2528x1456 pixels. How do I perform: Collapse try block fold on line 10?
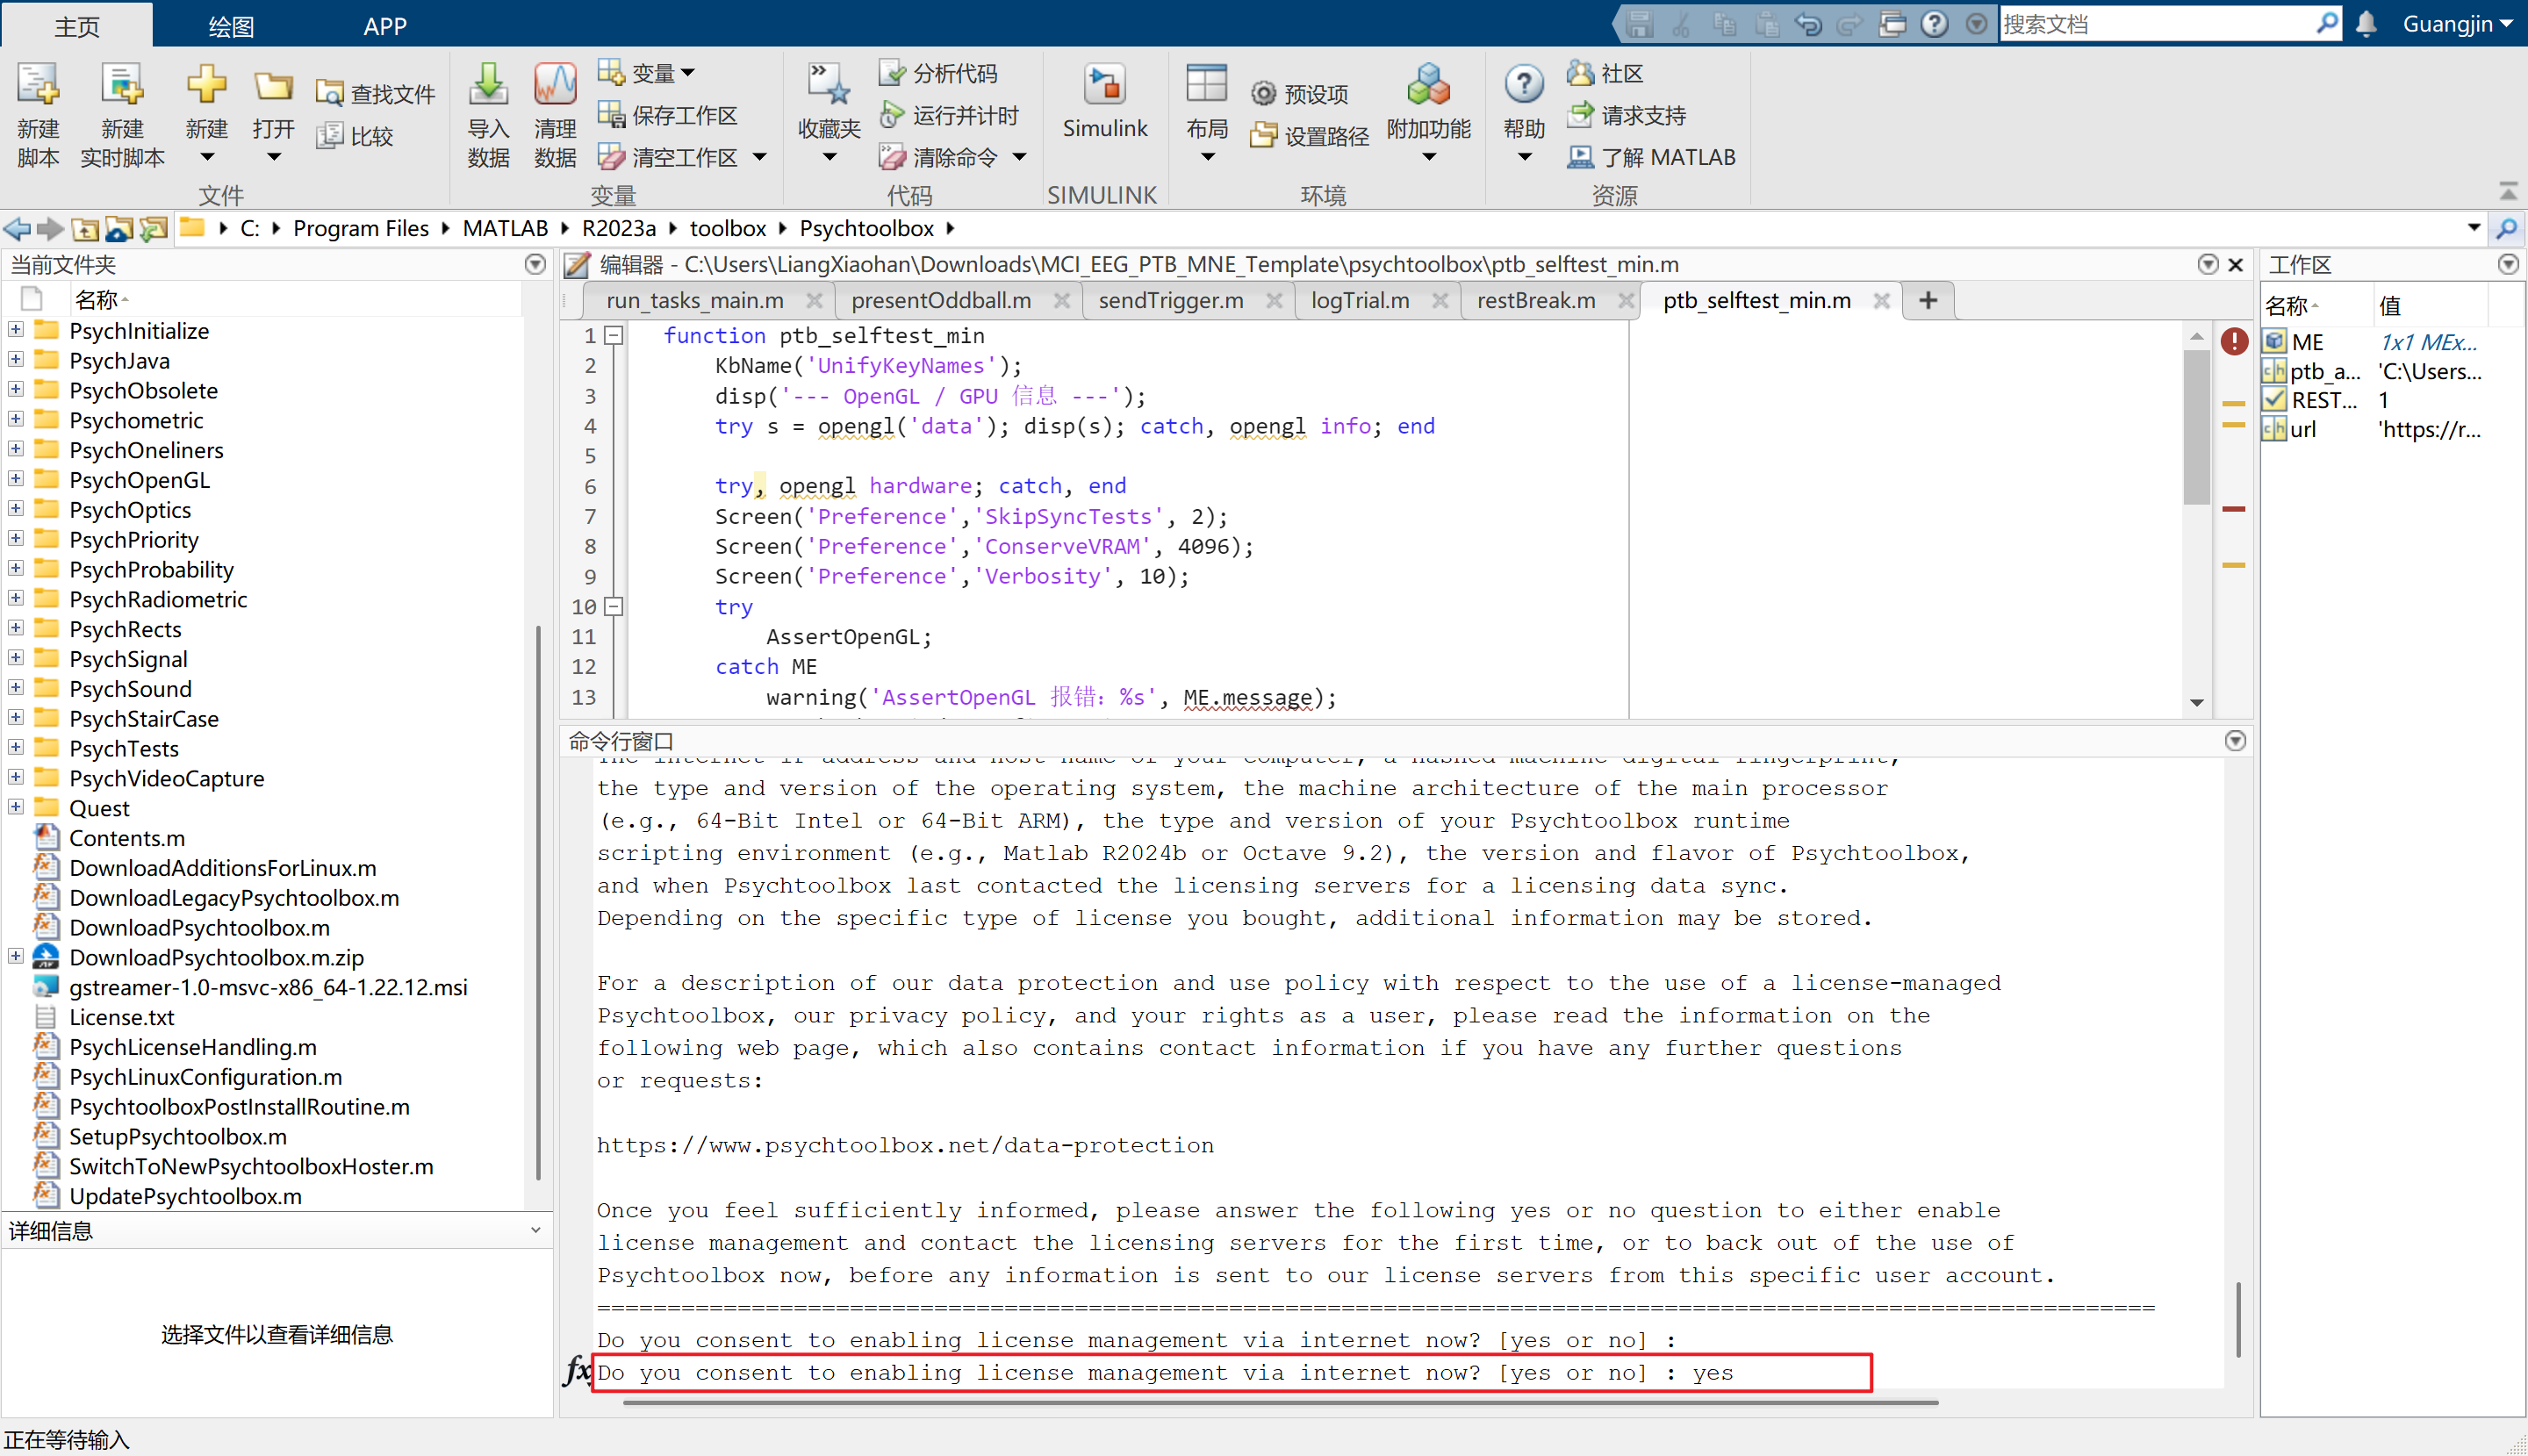pos(614,606)
